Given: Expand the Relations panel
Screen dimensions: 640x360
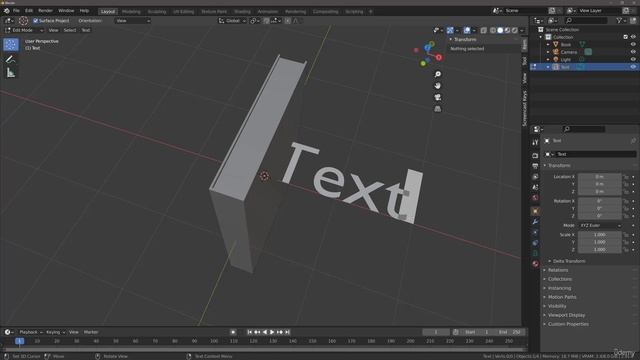Looking at the screenshot, I should 558,270.
